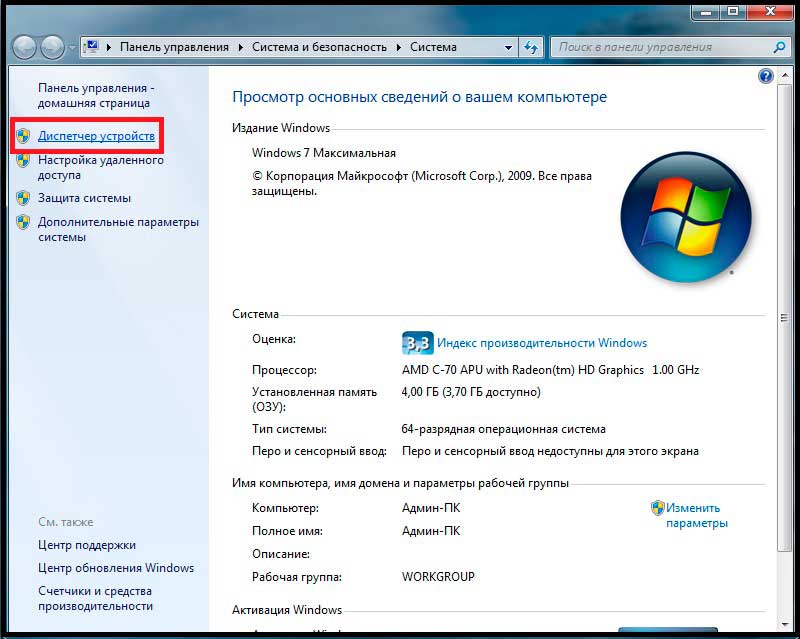The width and height of the screenshot is (800, 639).
Task: Expand the arrow after Система и безопасность breadcrumb
Action: pos(398,47)
